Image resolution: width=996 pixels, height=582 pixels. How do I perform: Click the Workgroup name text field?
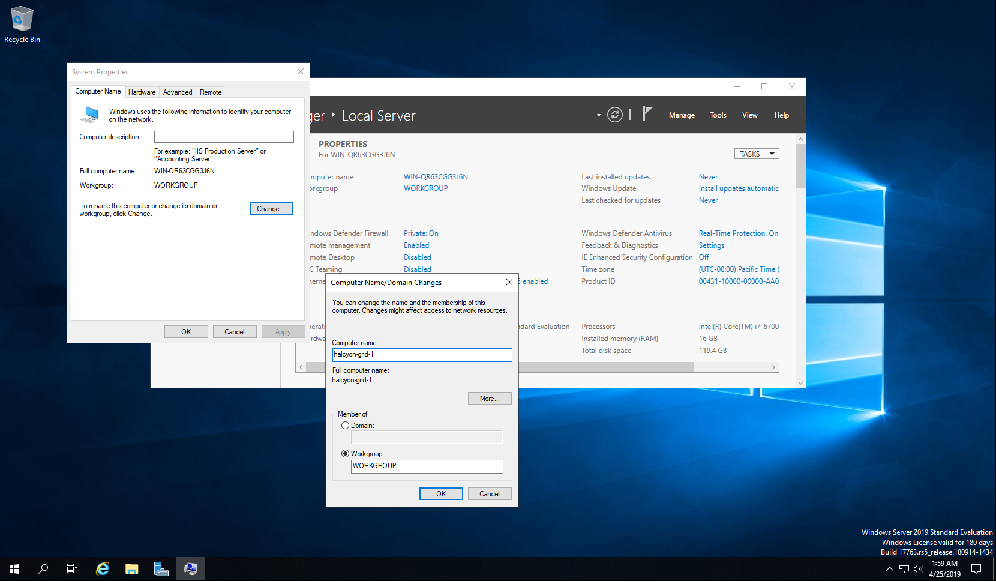click(x=427, y=466)
